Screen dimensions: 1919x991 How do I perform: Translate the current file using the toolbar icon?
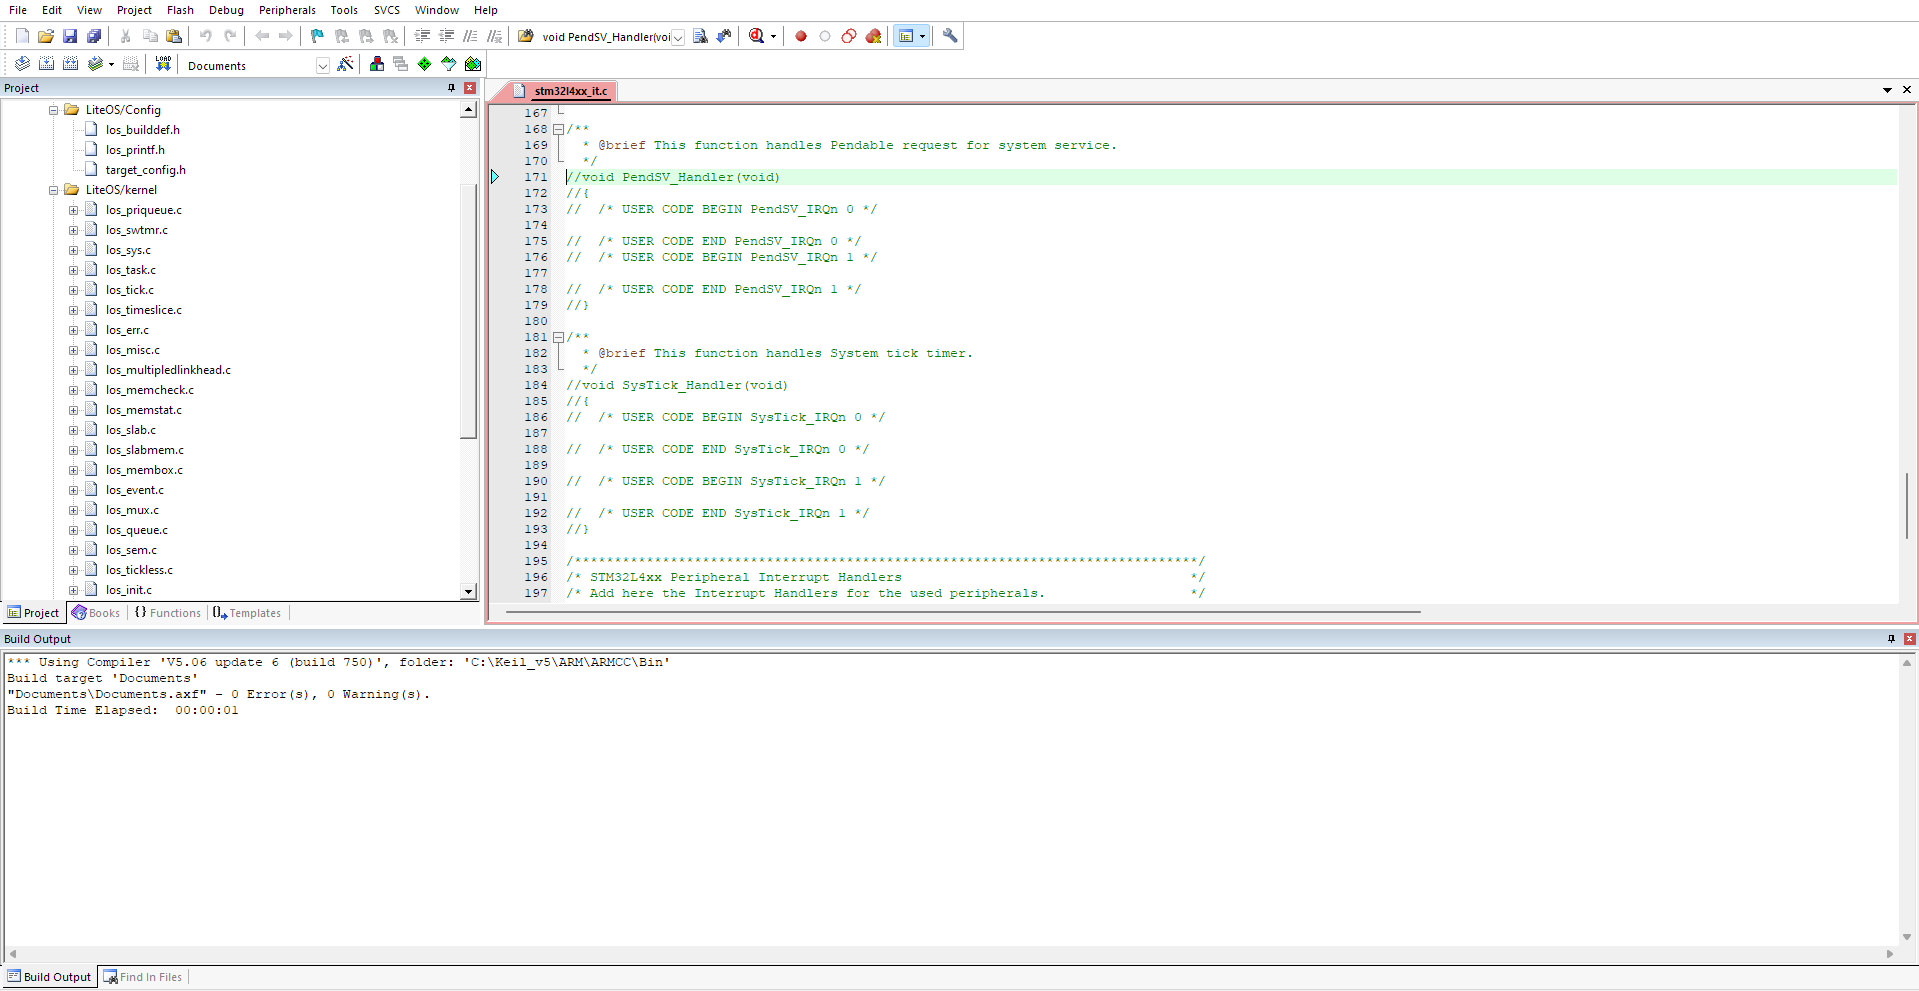22,64
